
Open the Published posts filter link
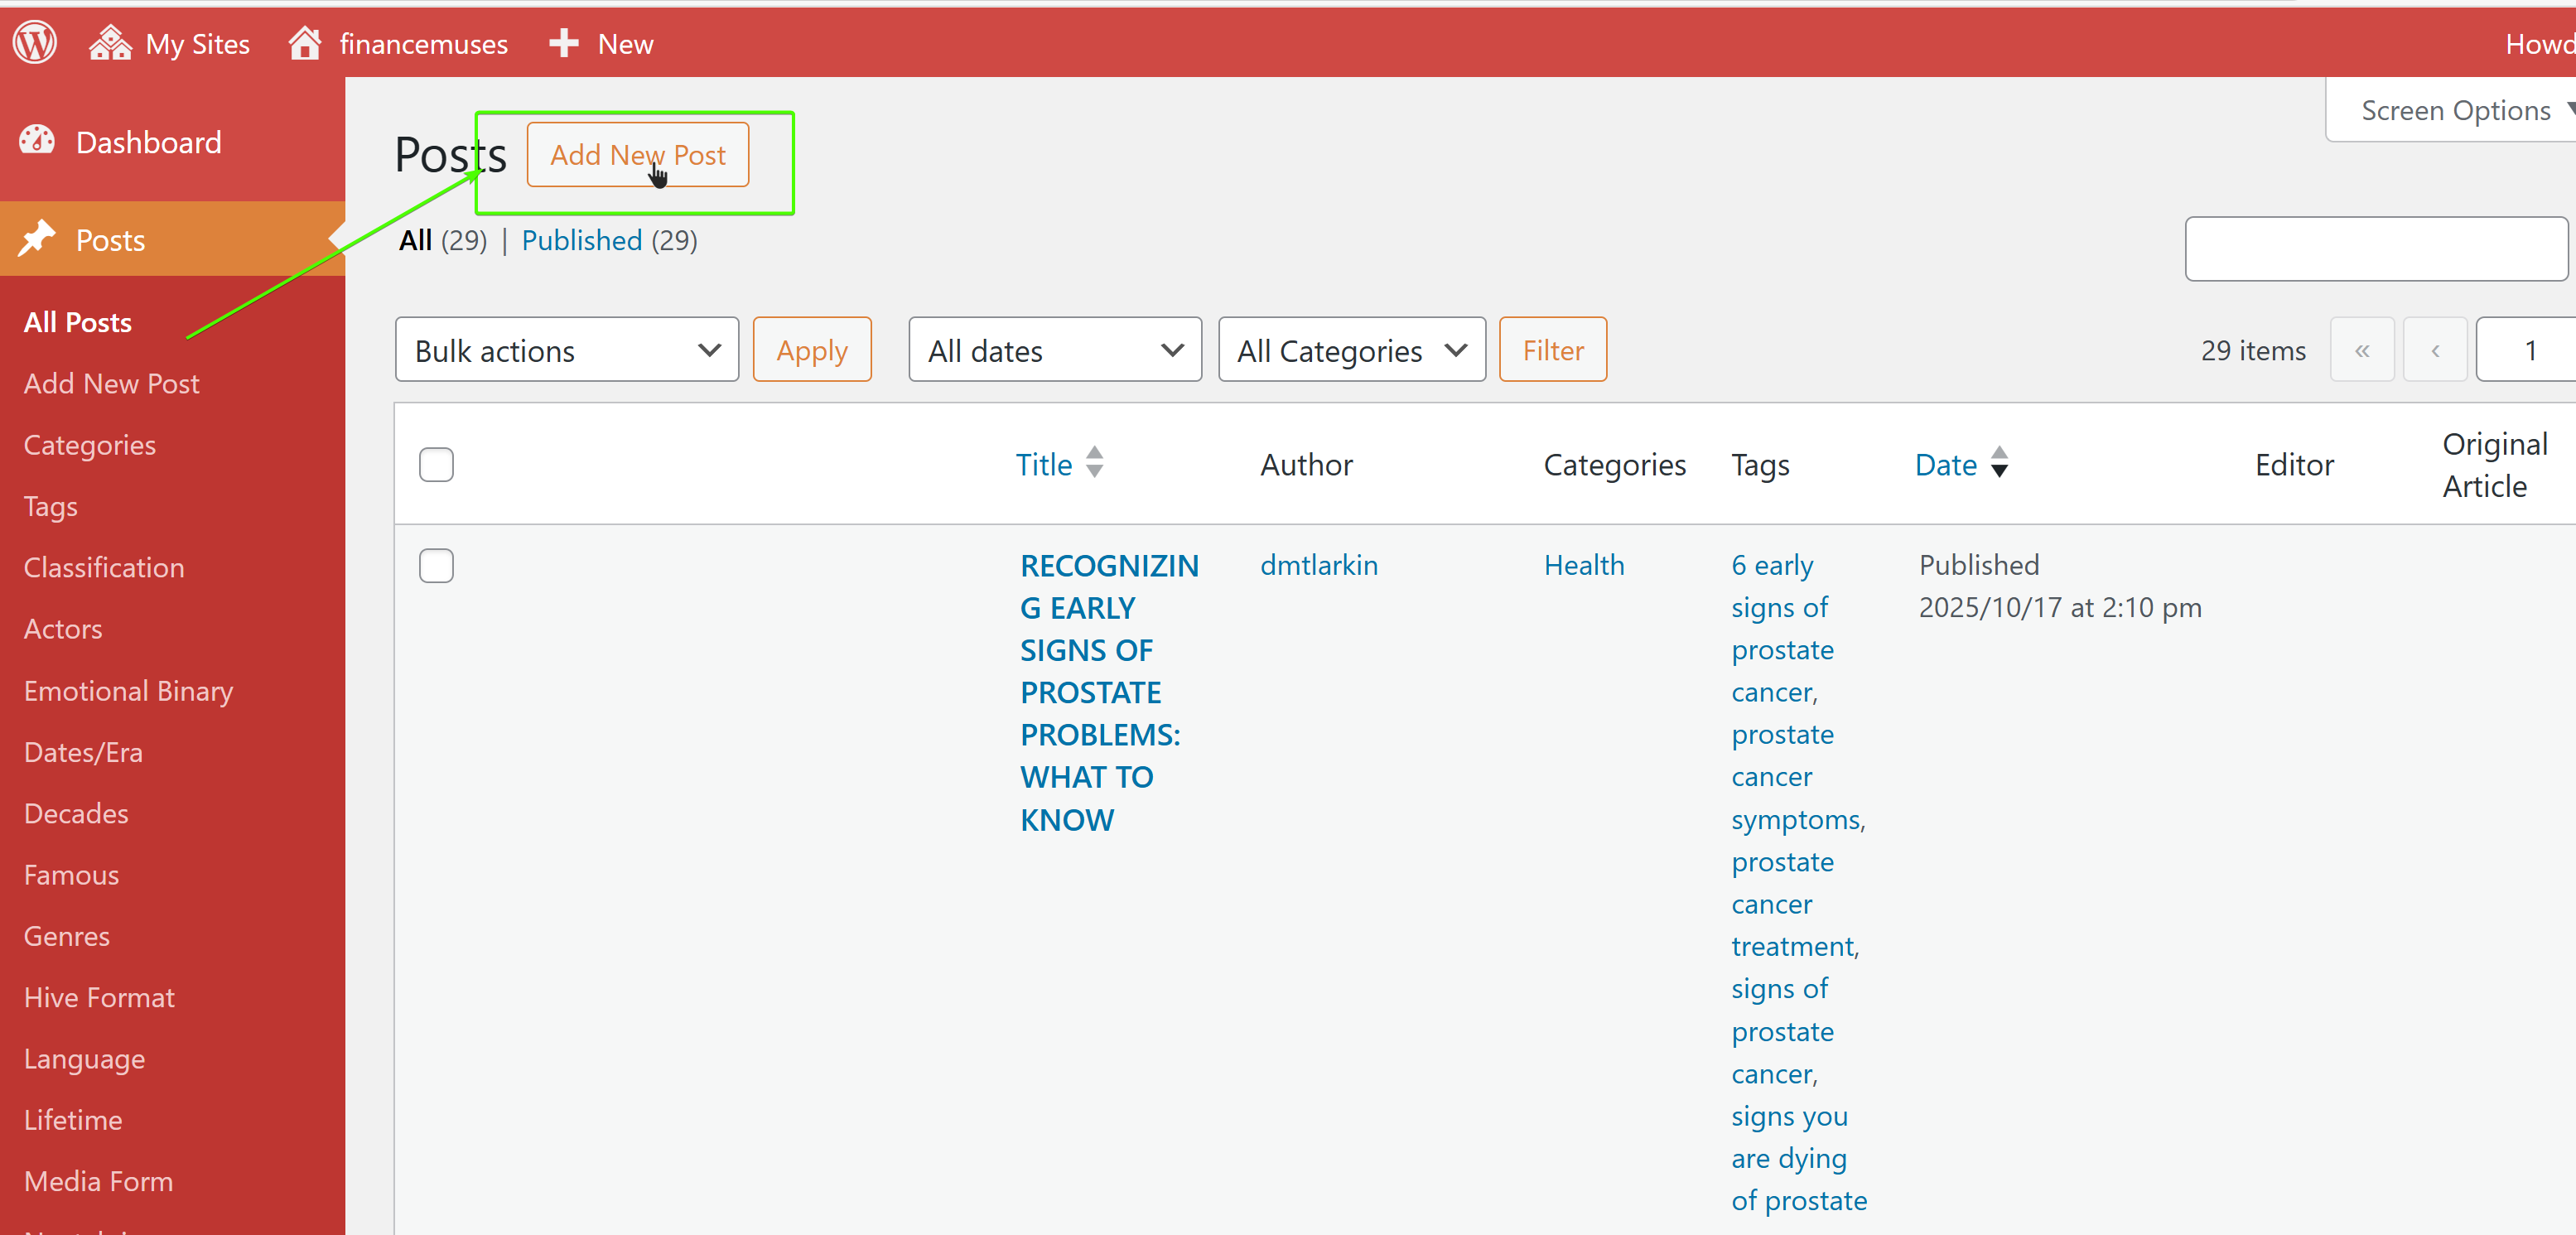tap(581, 240)
